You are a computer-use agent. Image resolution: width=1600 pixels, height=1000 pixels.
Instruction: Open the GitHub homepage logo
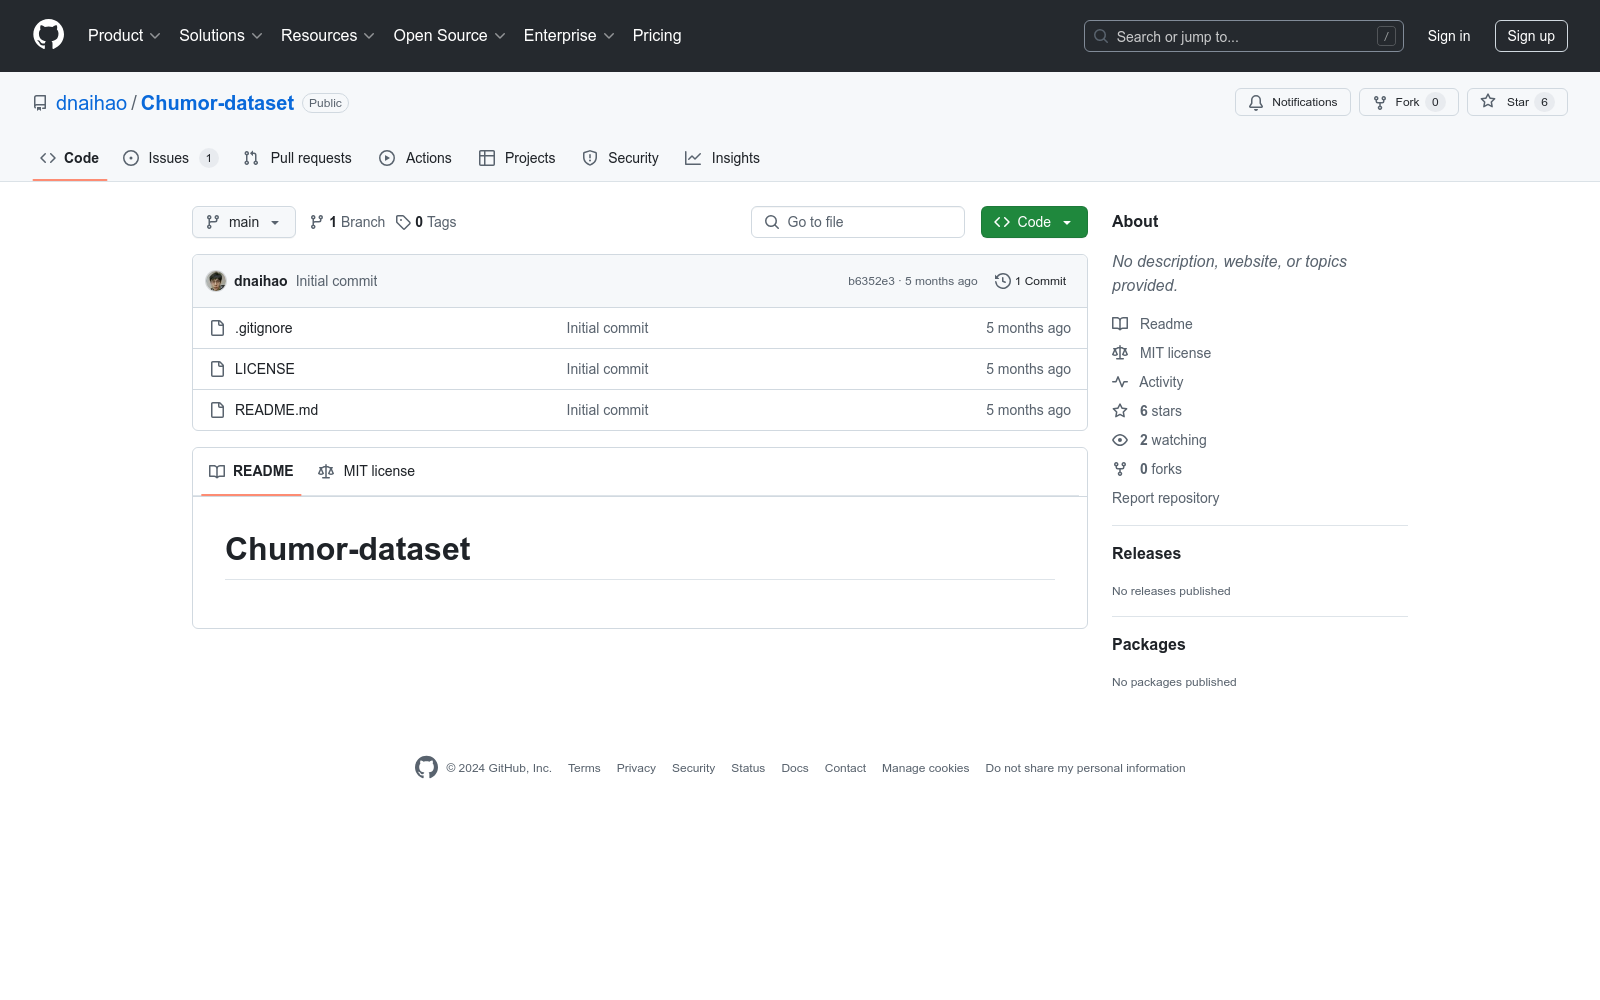tap(48, 35)
